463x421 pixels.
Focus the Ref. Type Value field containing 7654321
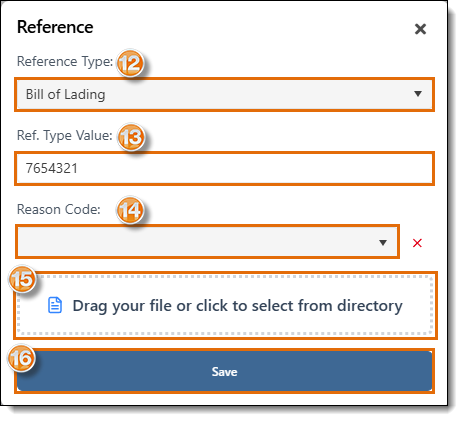tap(224, 168)
